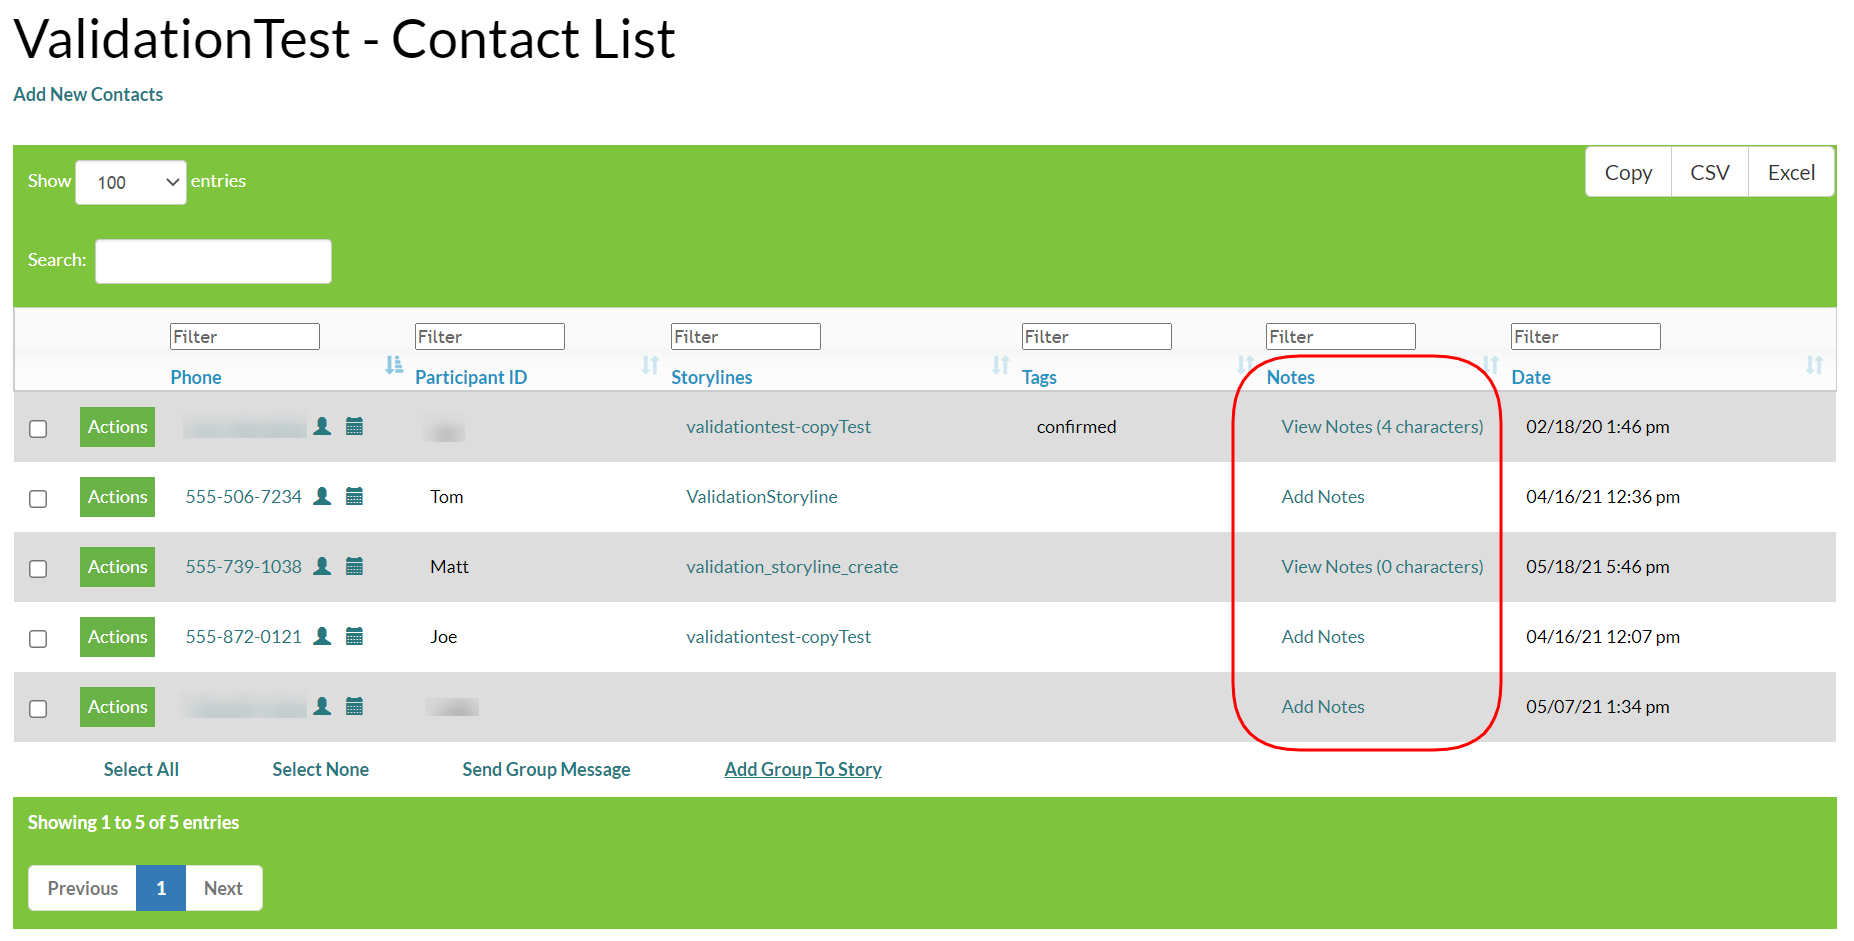Select the checkbox on the first contact row
Viewport: 1854px width, 941px height.
[x=38, y=429]
